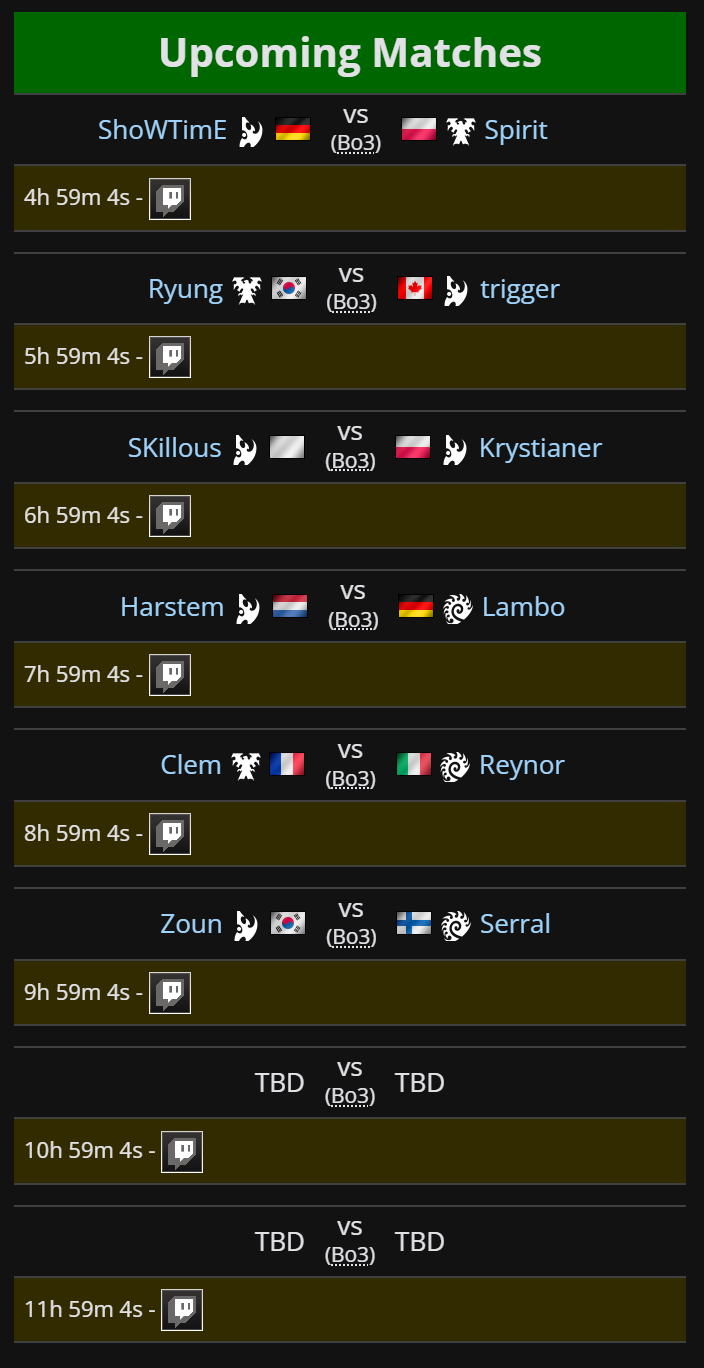
Task: Open the Twitch link for the 6h 59m match
Action: pyautogui.click(x=170, y=515)
